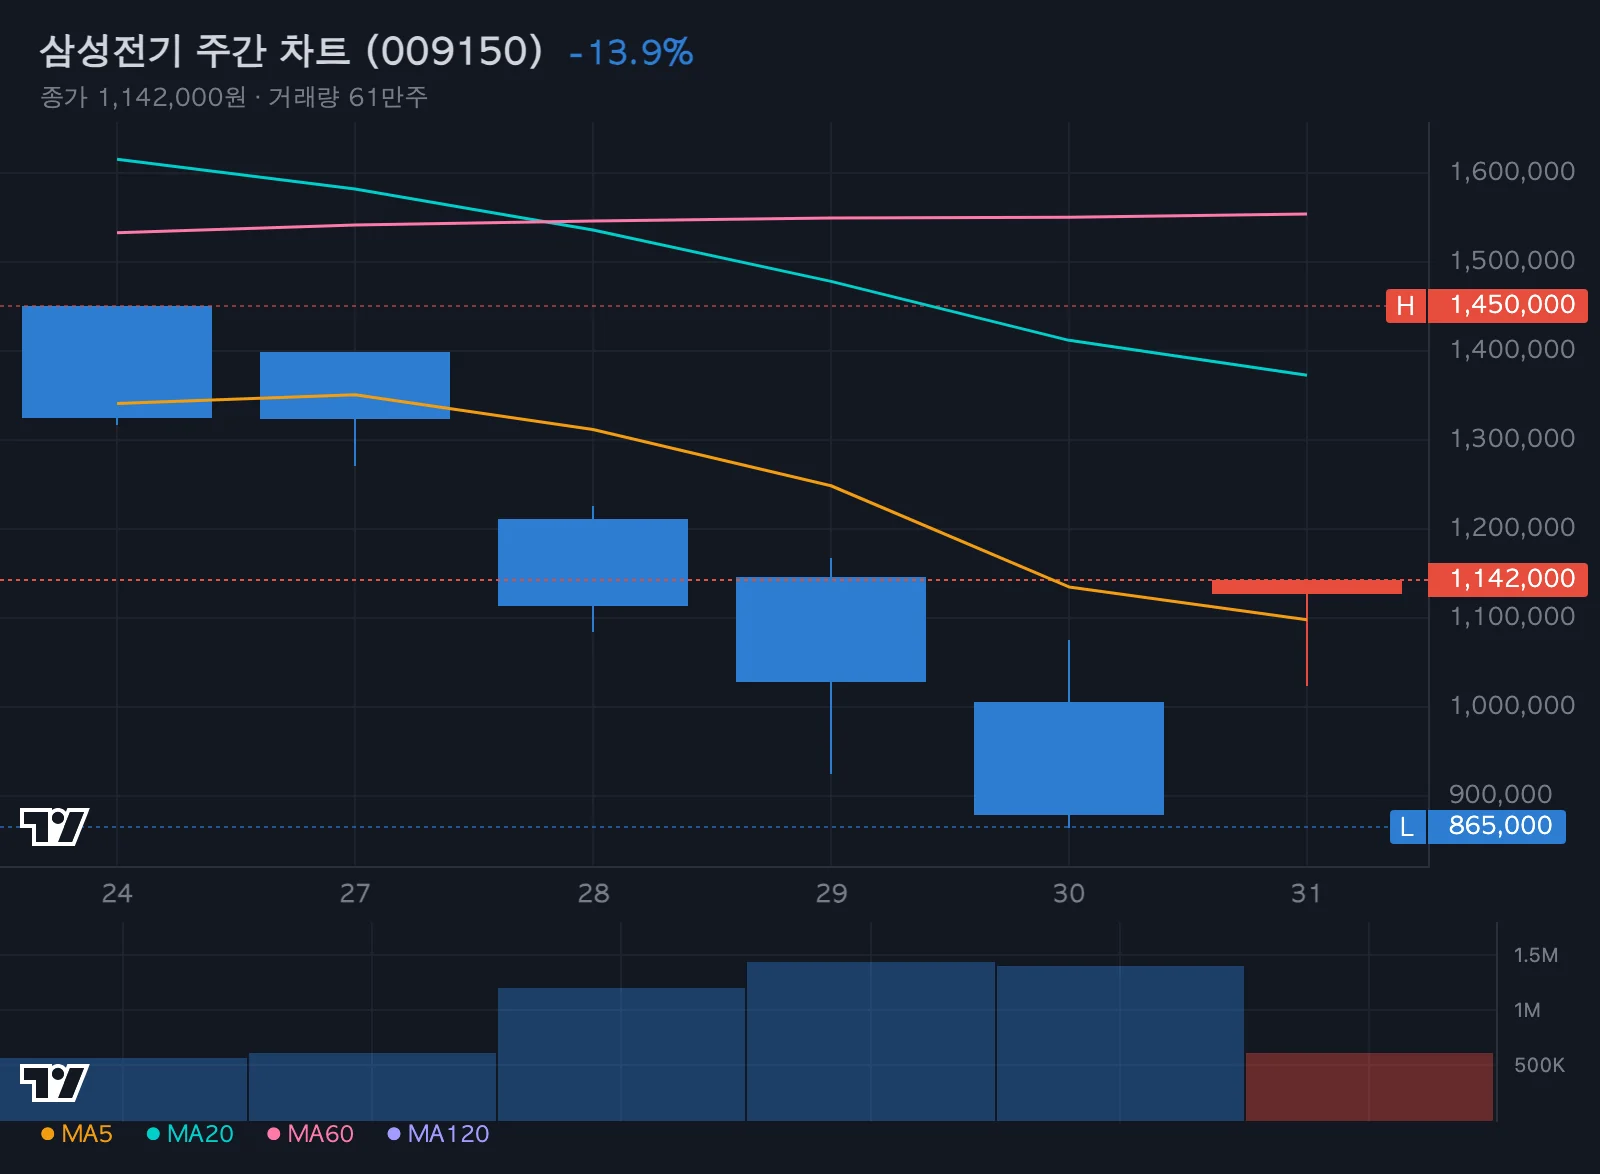Click the 1,600,000 price axis label

(x=1512, y=172)
